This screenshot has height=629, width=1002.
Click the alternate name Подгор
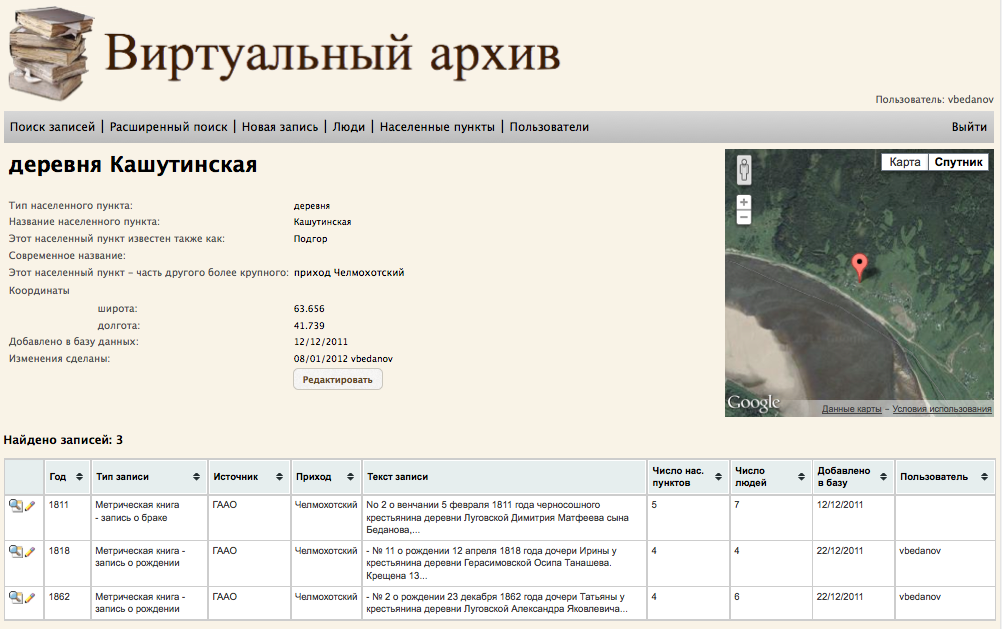(x=311, y=239)
